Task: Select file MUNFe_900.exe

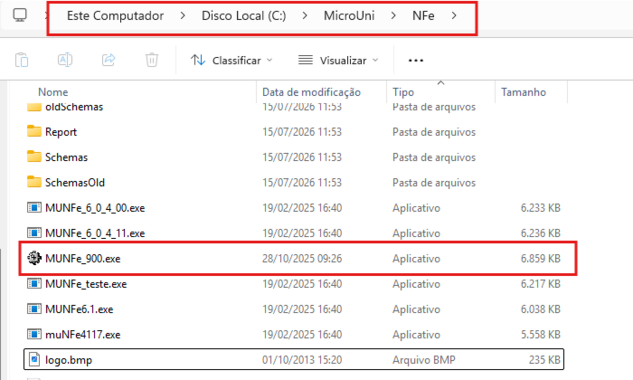Action: pos(83,258)
